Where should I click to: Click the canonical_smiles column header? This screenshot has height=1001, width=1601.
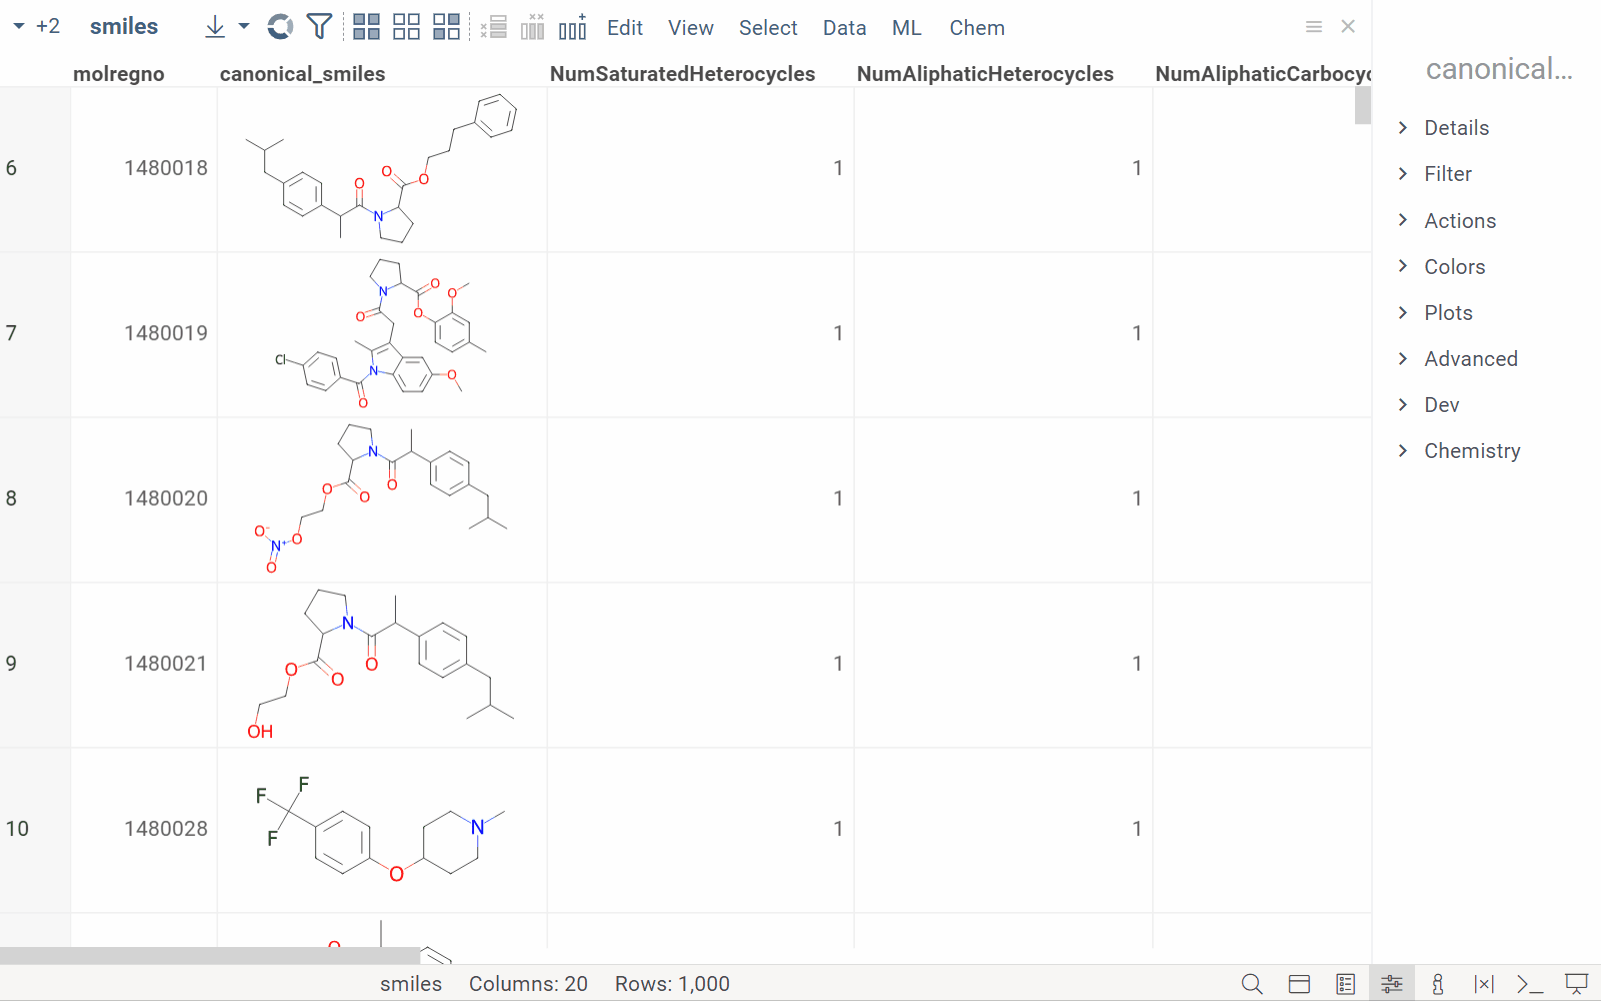(302, 74)
